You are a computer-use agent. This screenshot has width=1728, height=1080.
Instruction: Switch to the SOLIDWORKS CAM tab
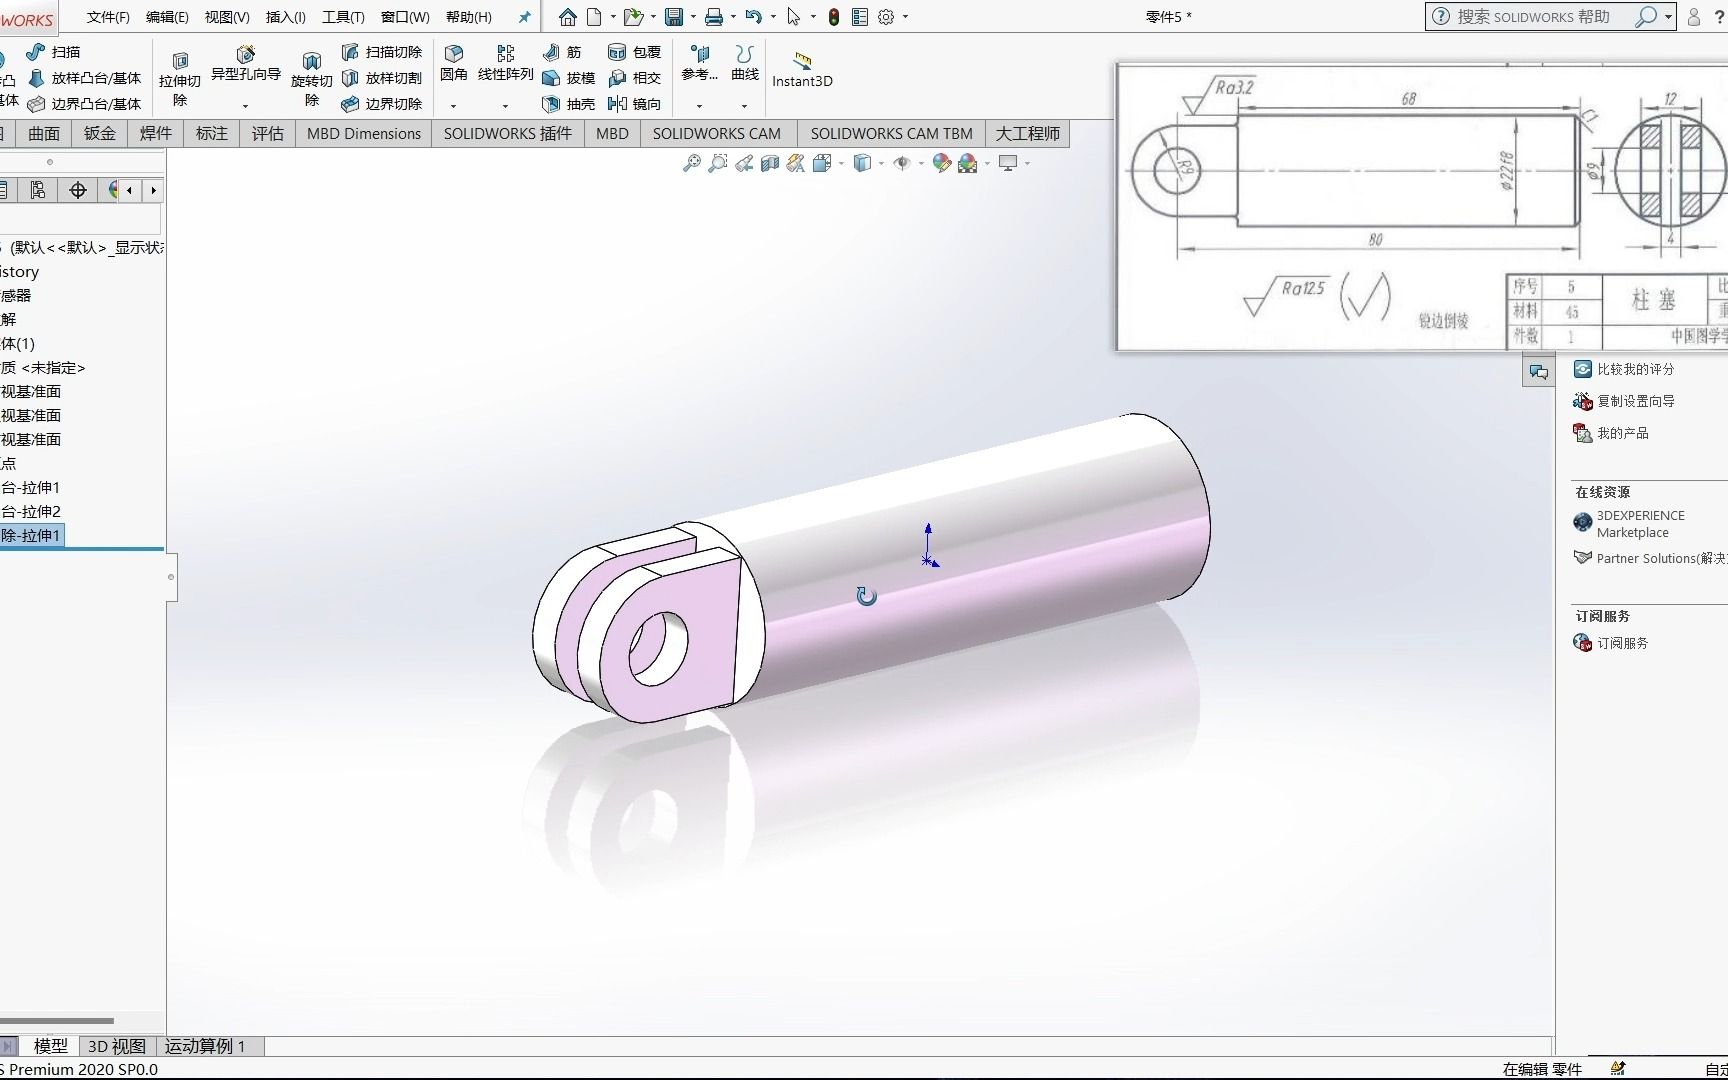click(717, 133)
